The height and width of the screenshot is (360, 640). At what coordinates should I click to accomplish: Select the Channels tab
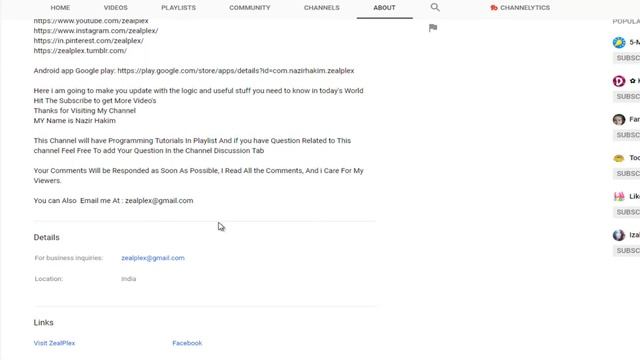[322, 8]
